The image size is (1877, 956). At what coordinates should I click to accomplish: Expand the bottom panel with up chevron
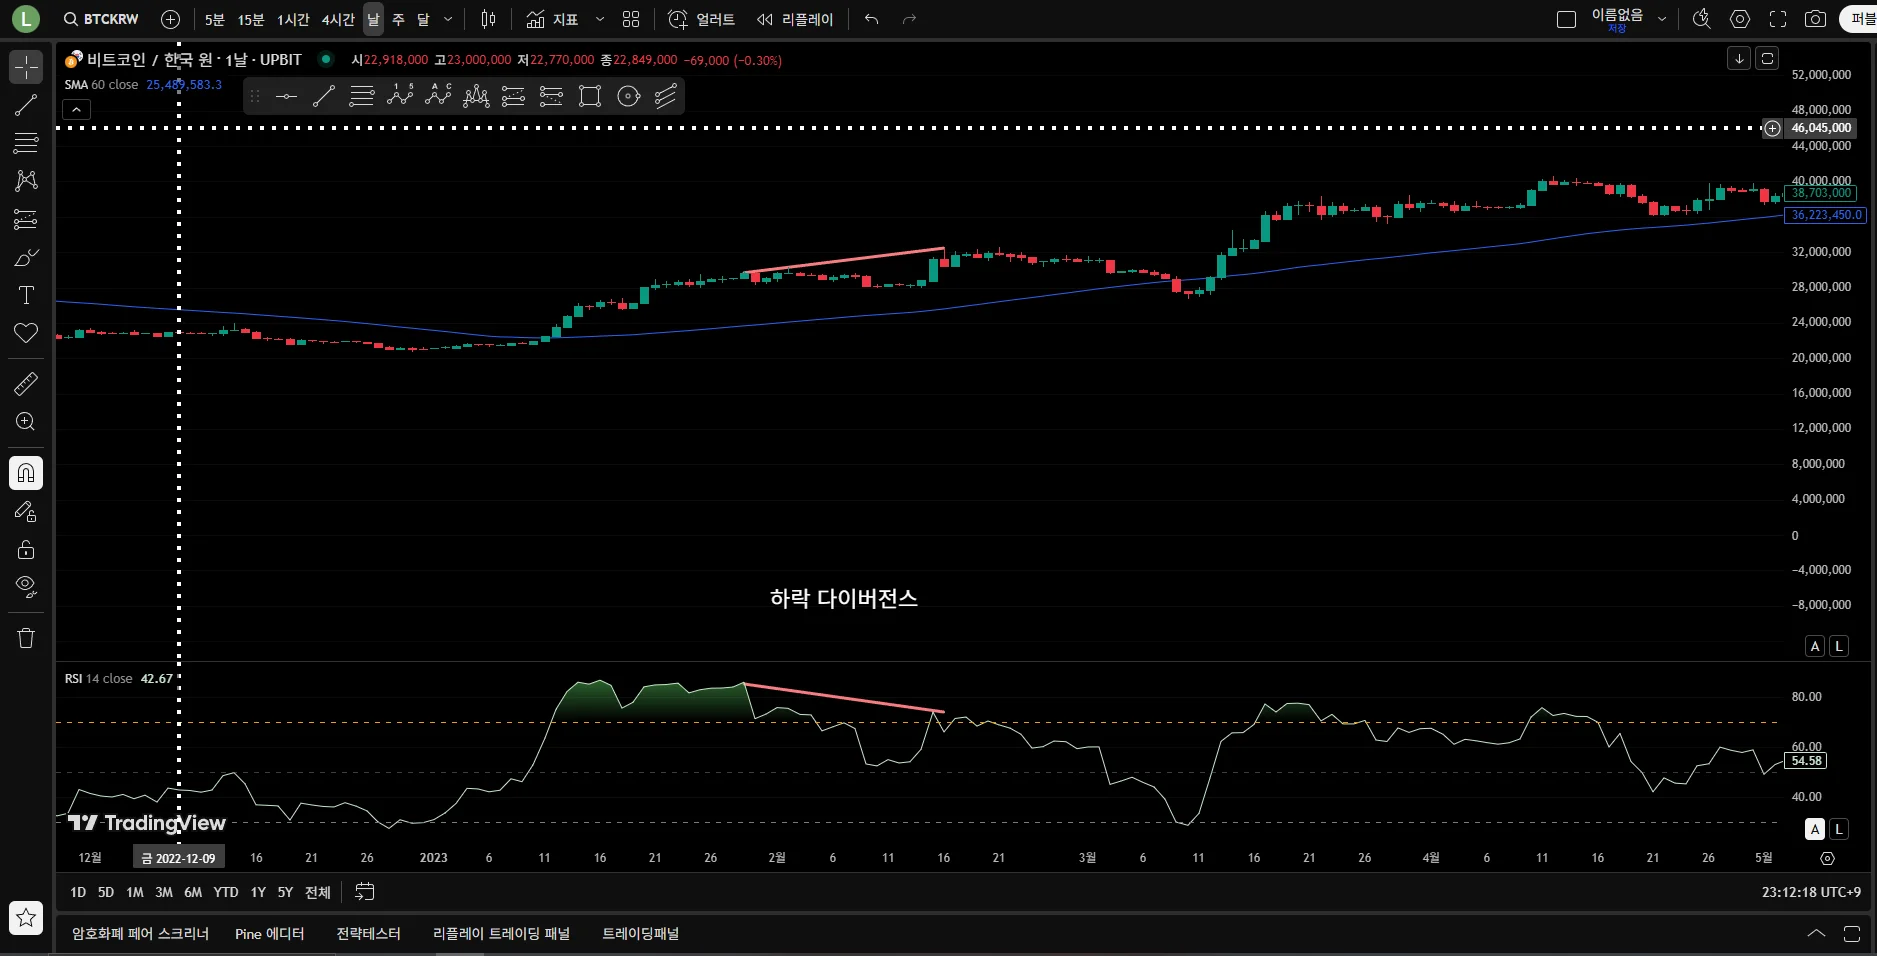1816,934
